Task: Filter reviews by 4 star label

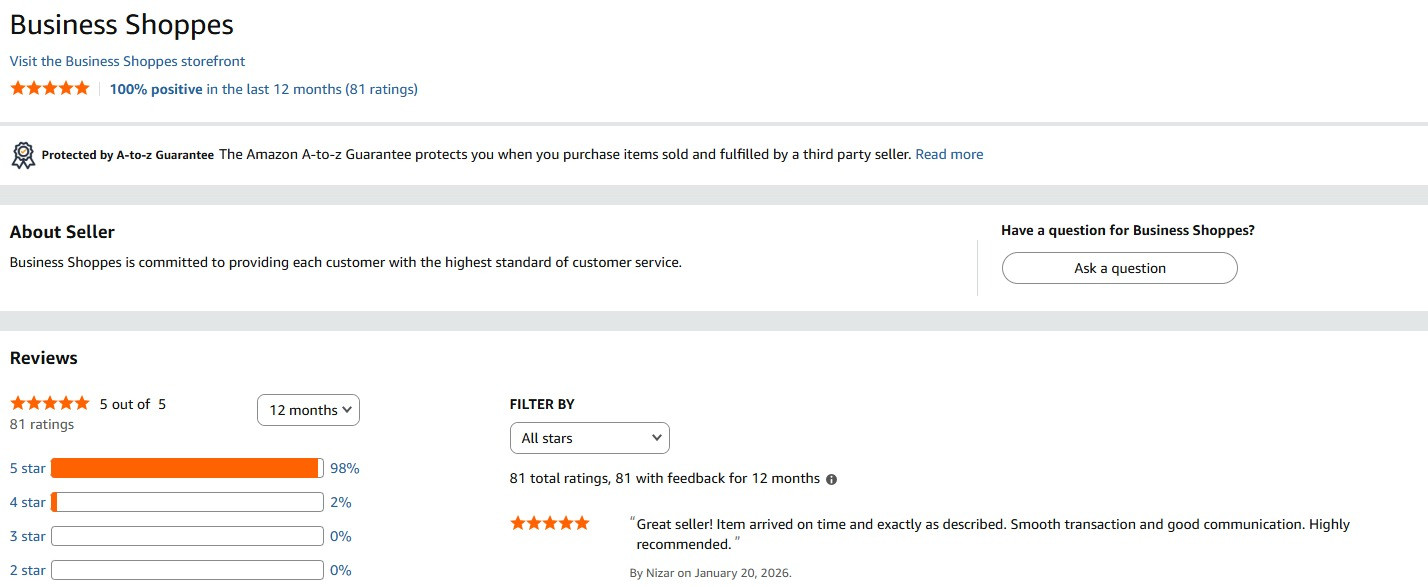Action: (x=28, y=502)
